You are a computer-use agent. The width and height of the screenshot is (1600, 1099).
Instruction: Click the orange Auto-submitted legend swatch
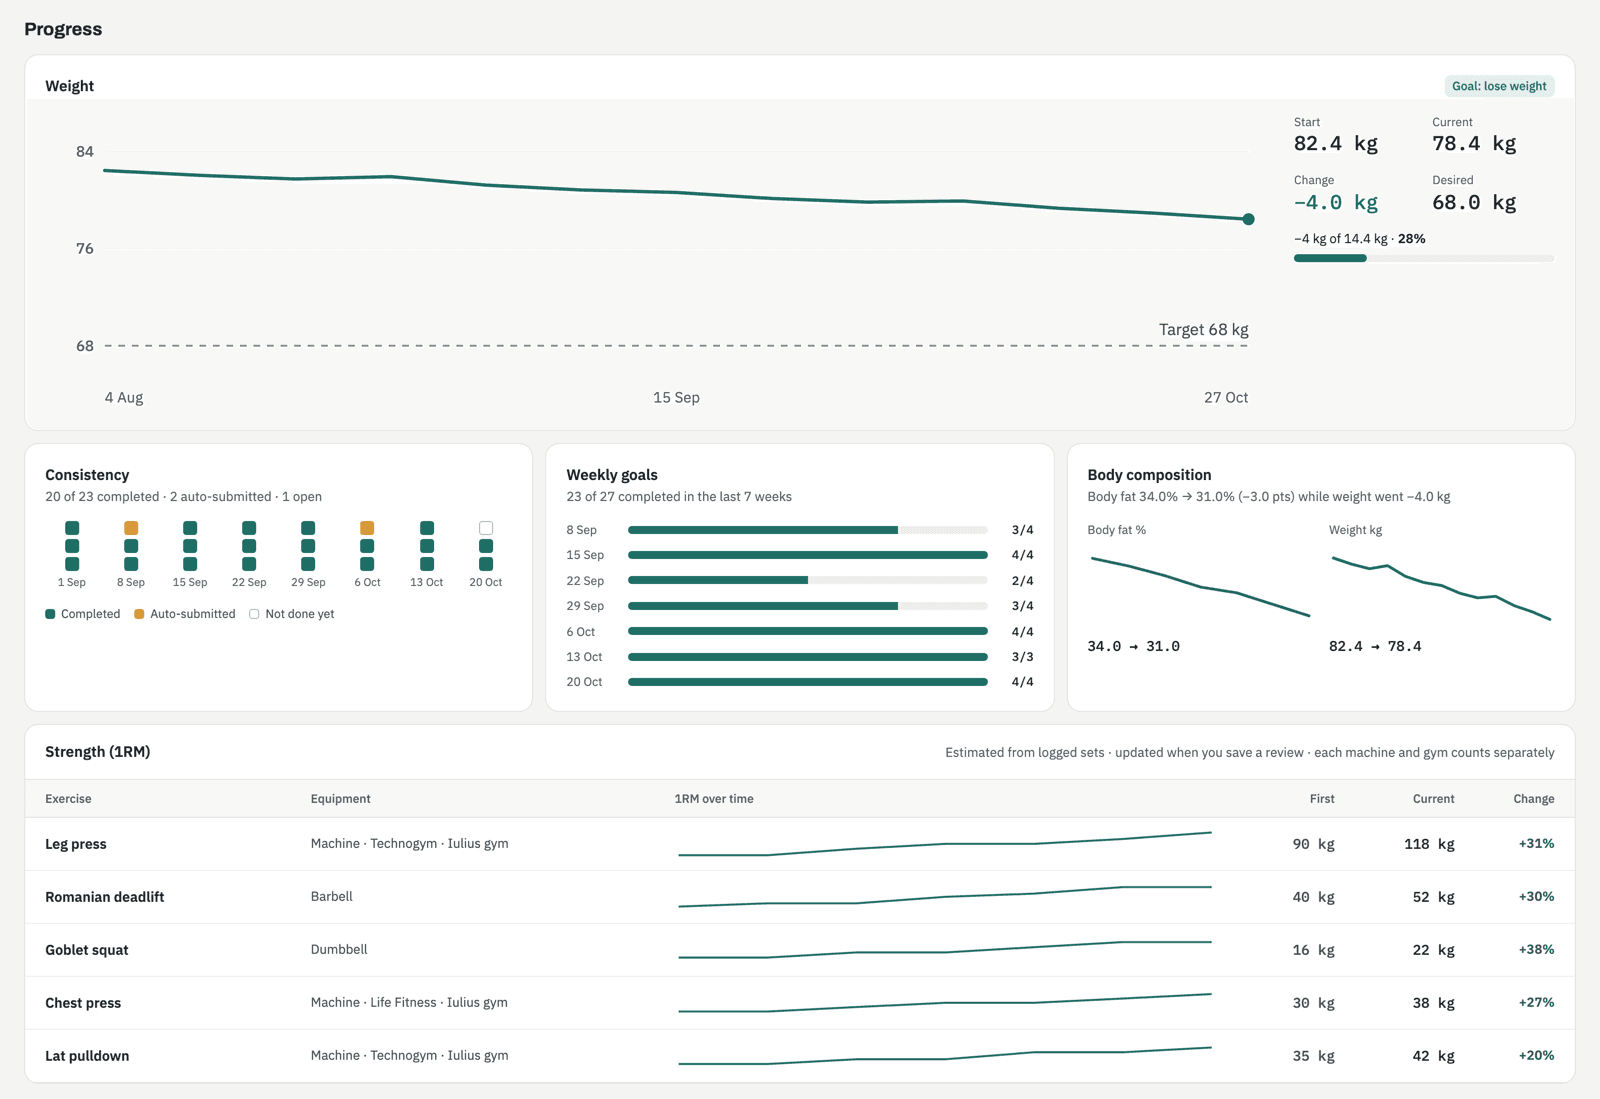[139, 614]
